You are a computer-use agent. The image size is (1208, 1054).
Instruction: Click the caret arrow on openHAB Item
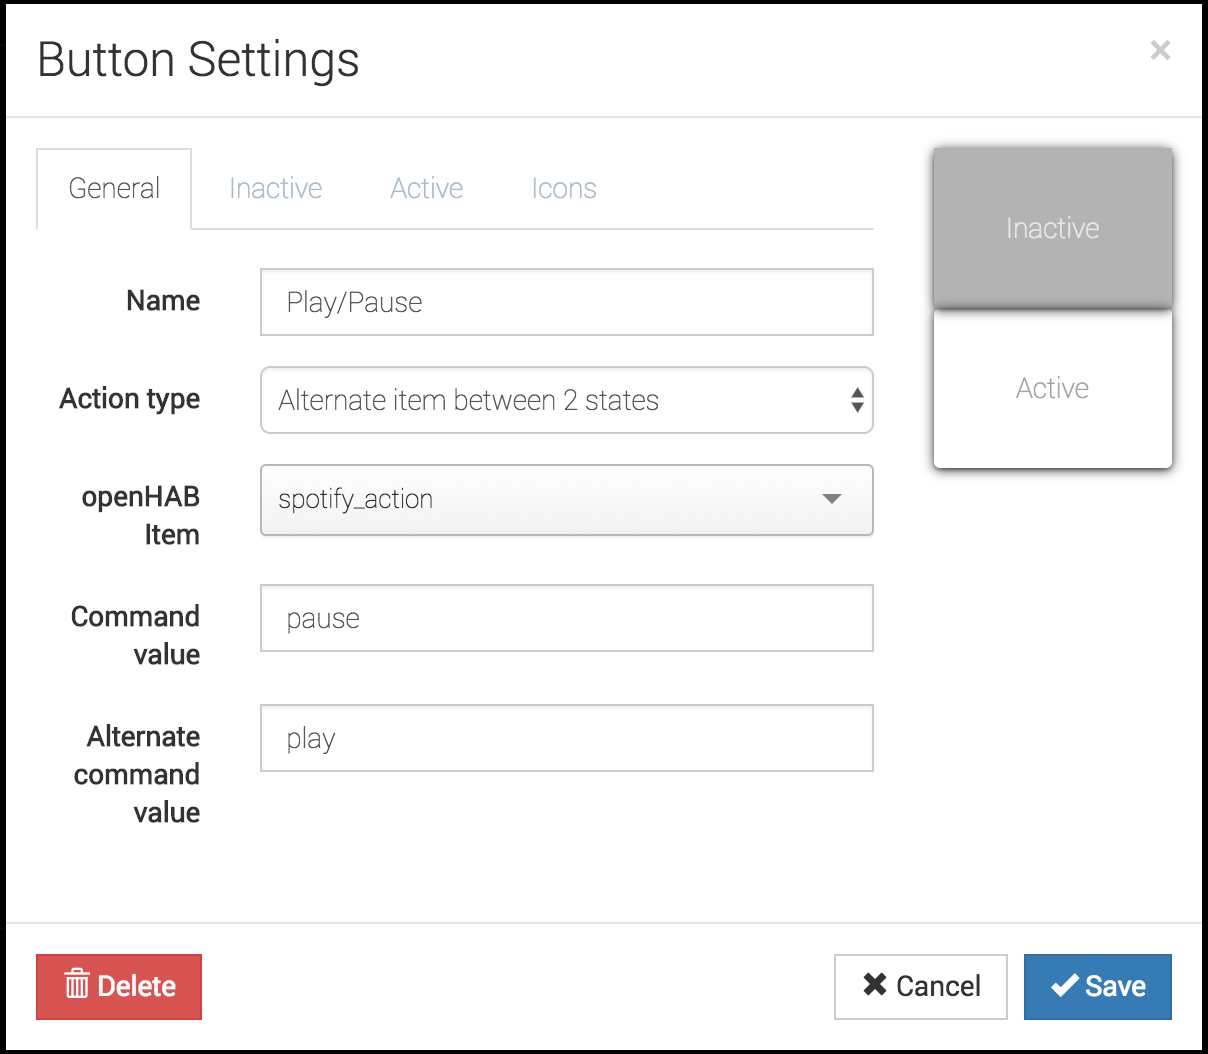[x=831, y=499]
